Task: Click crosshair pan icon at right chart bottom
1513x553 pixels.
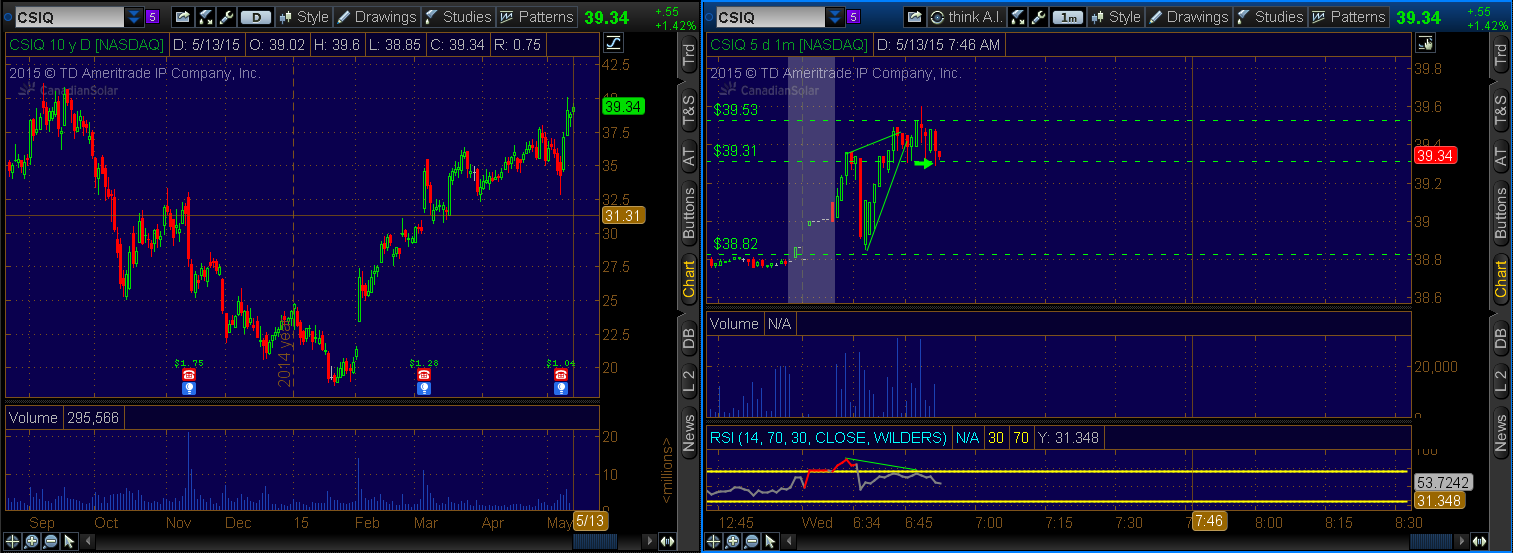Action: point(714,541)
